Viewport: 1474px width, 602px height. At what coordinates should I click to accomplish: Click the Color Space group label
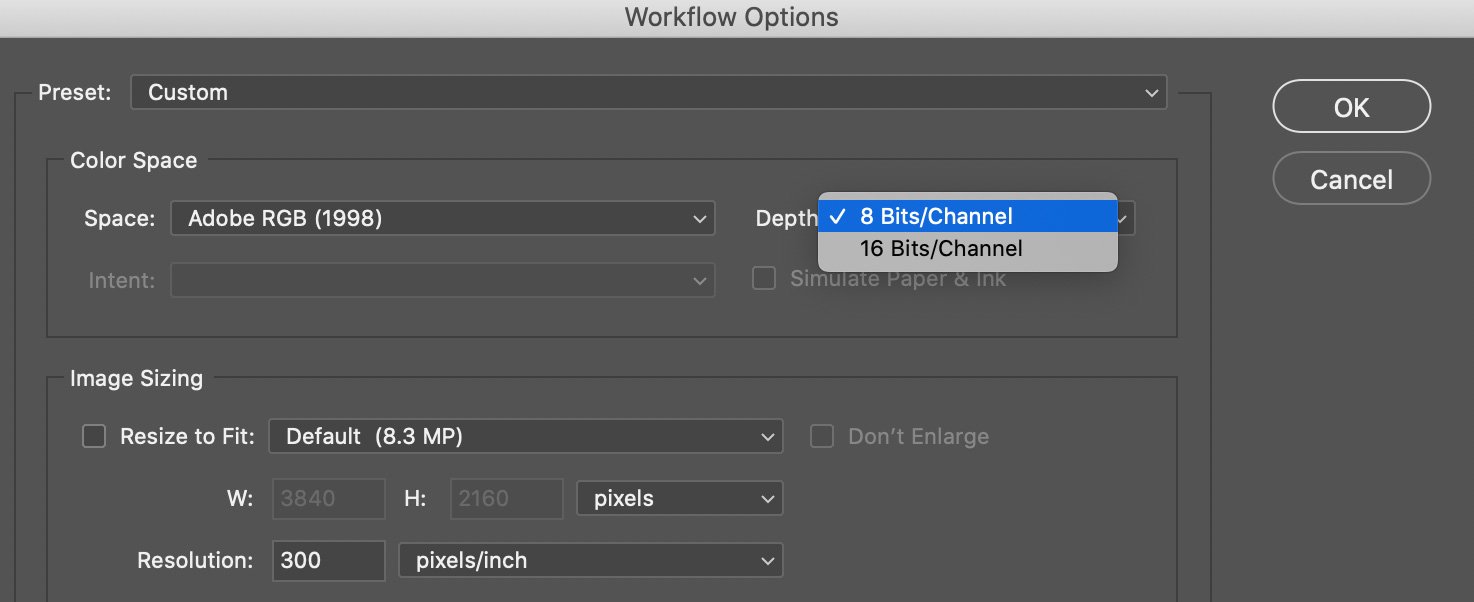click(x=134, y=160)
